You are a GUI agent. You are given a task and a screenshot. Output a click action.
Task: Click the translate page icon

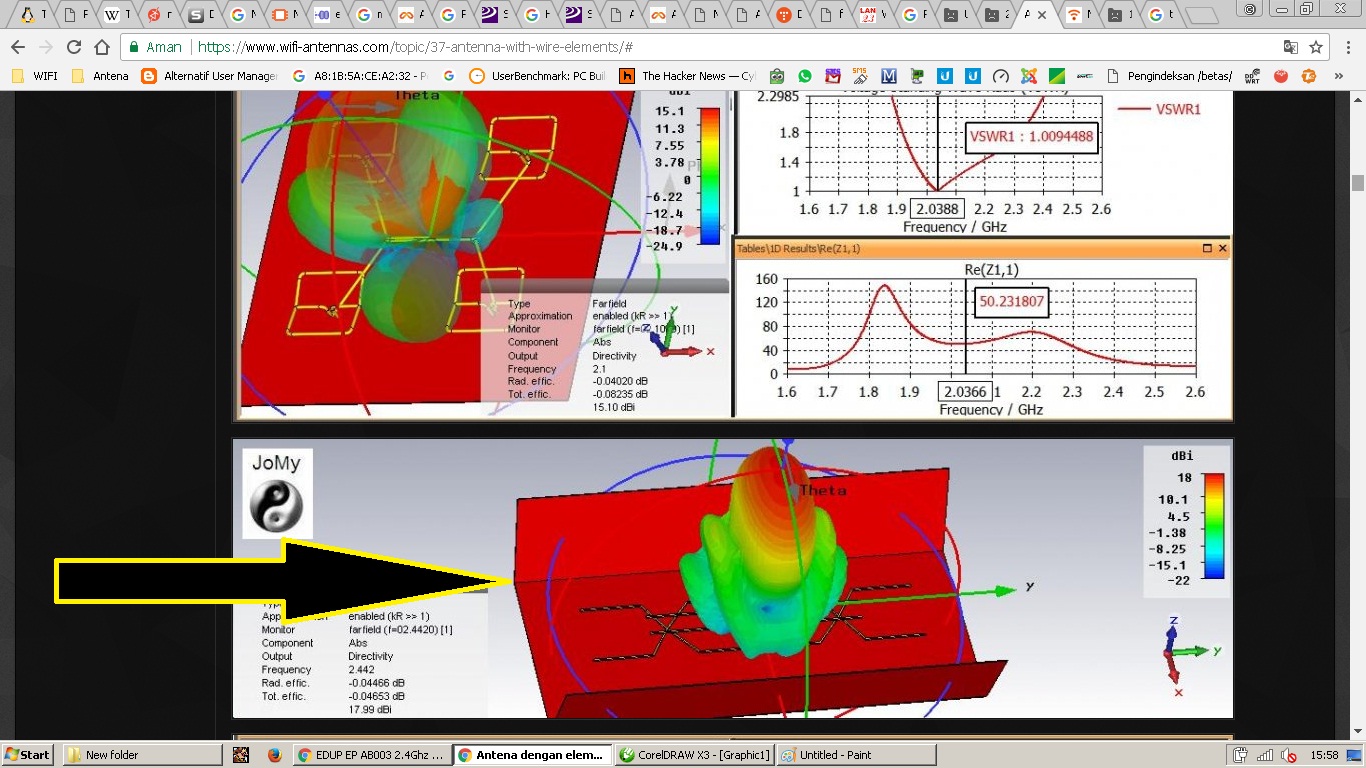point(1291,47)
